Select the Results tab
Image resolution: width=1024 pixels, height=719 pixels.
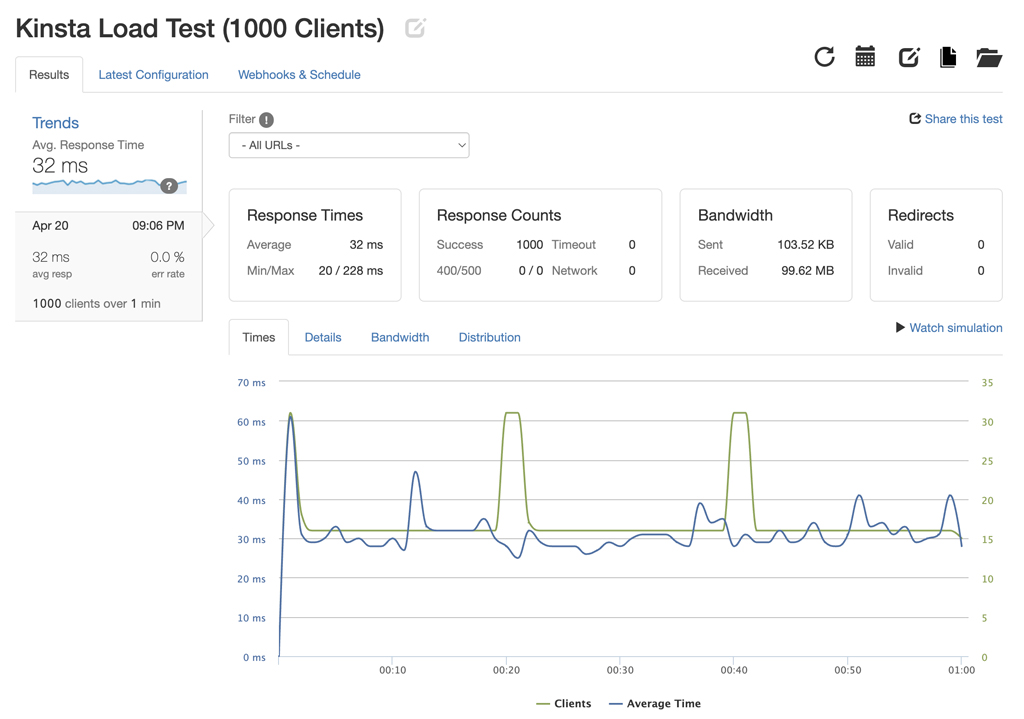point(49,74)
